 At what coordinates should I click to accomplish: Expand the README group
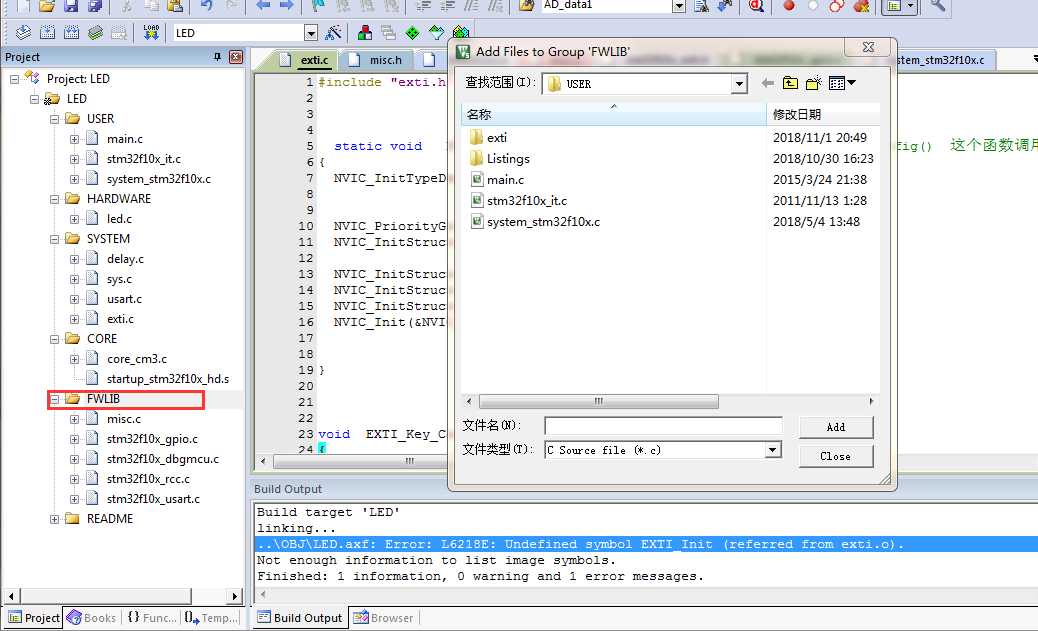pyautogui.click(x=54, y=519)
